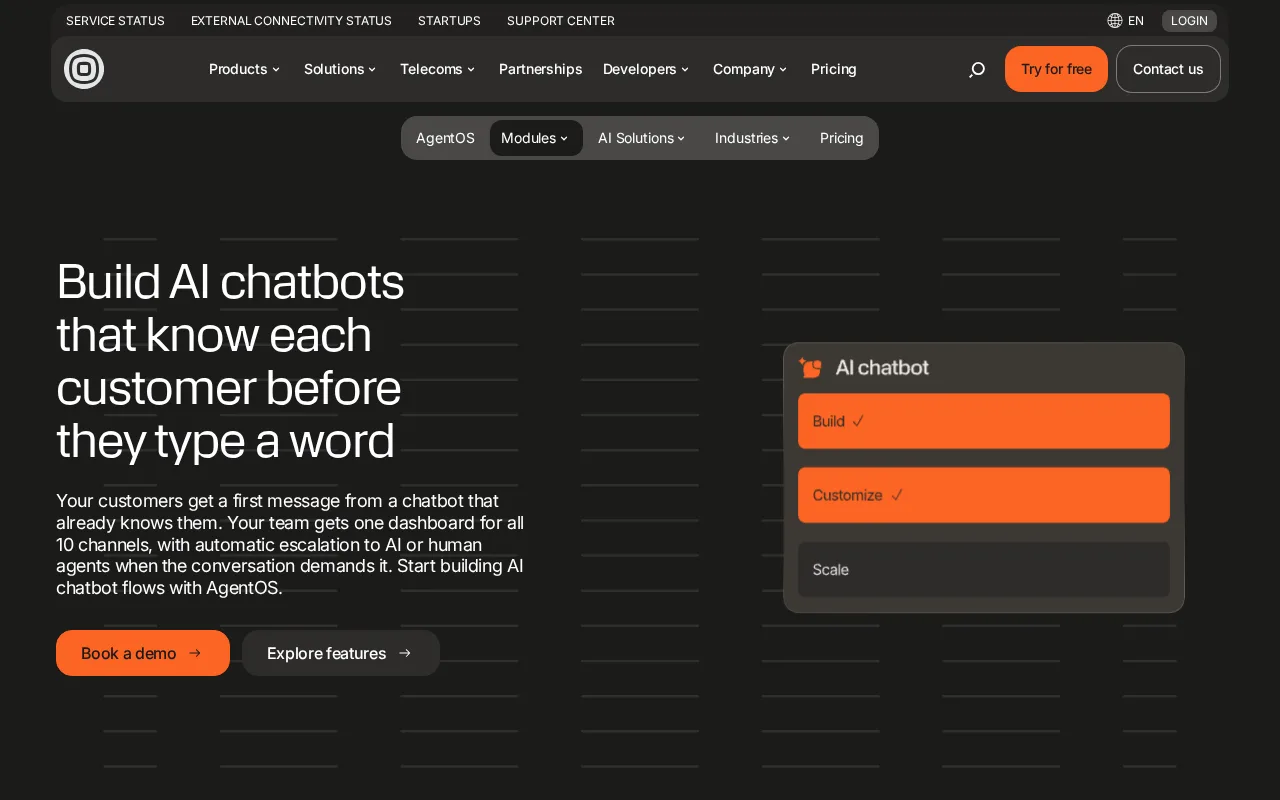1280x800 pixels.
Task: Expand the Products menu
Action: click(x=244, y=69)
